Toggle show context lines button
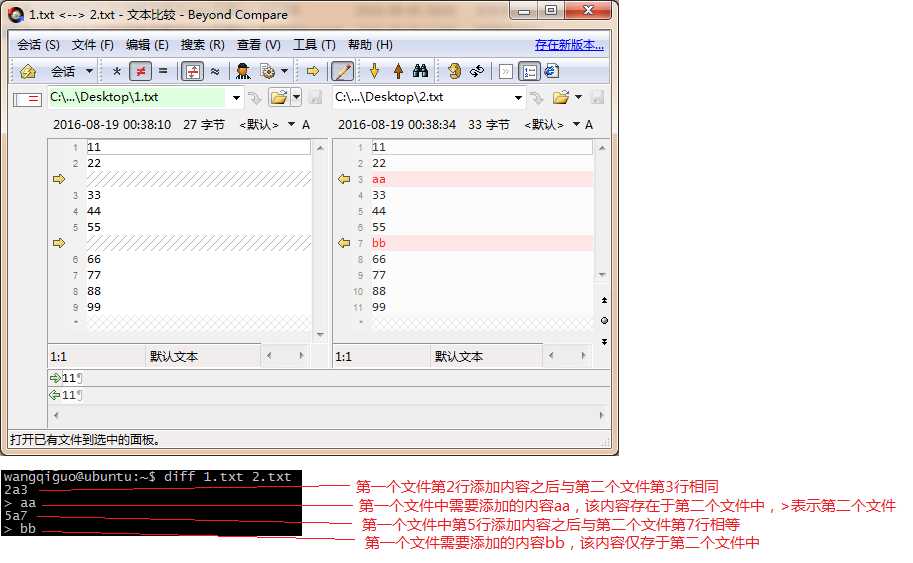 click(192, 71)
